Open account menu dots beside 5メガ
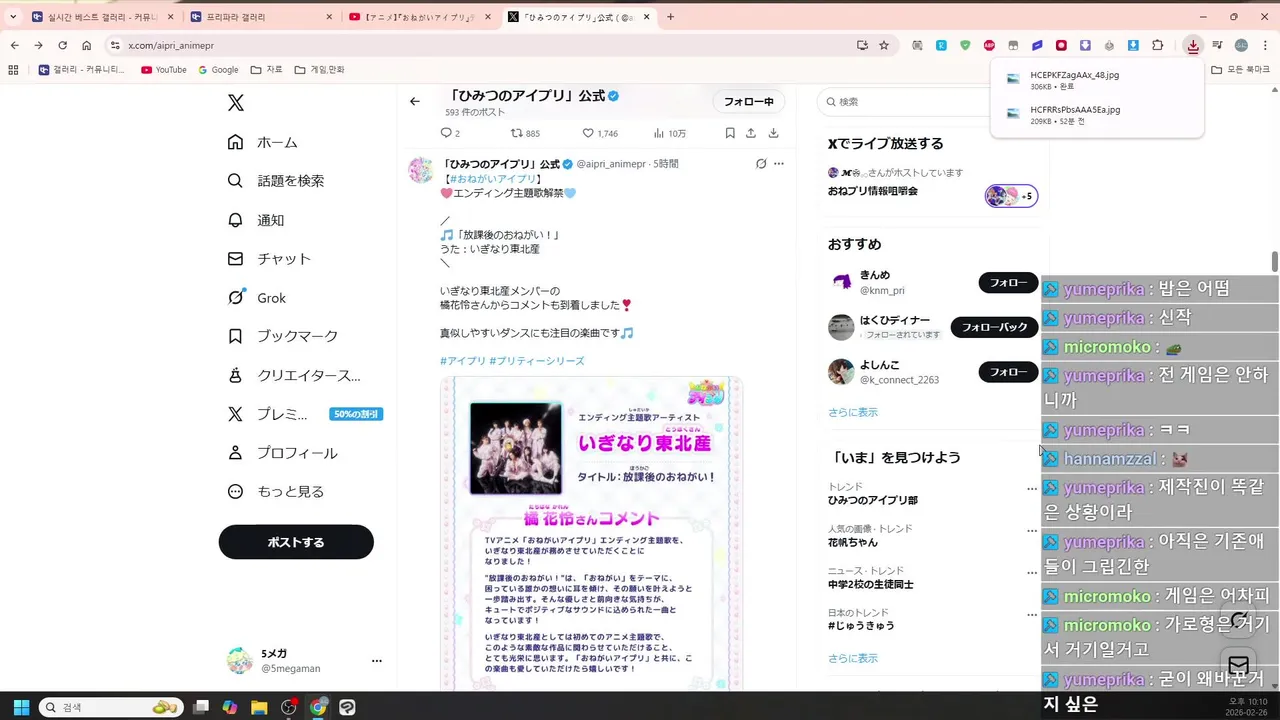The width and height of the screenshot is (1280, 720). tap(377, 661)
